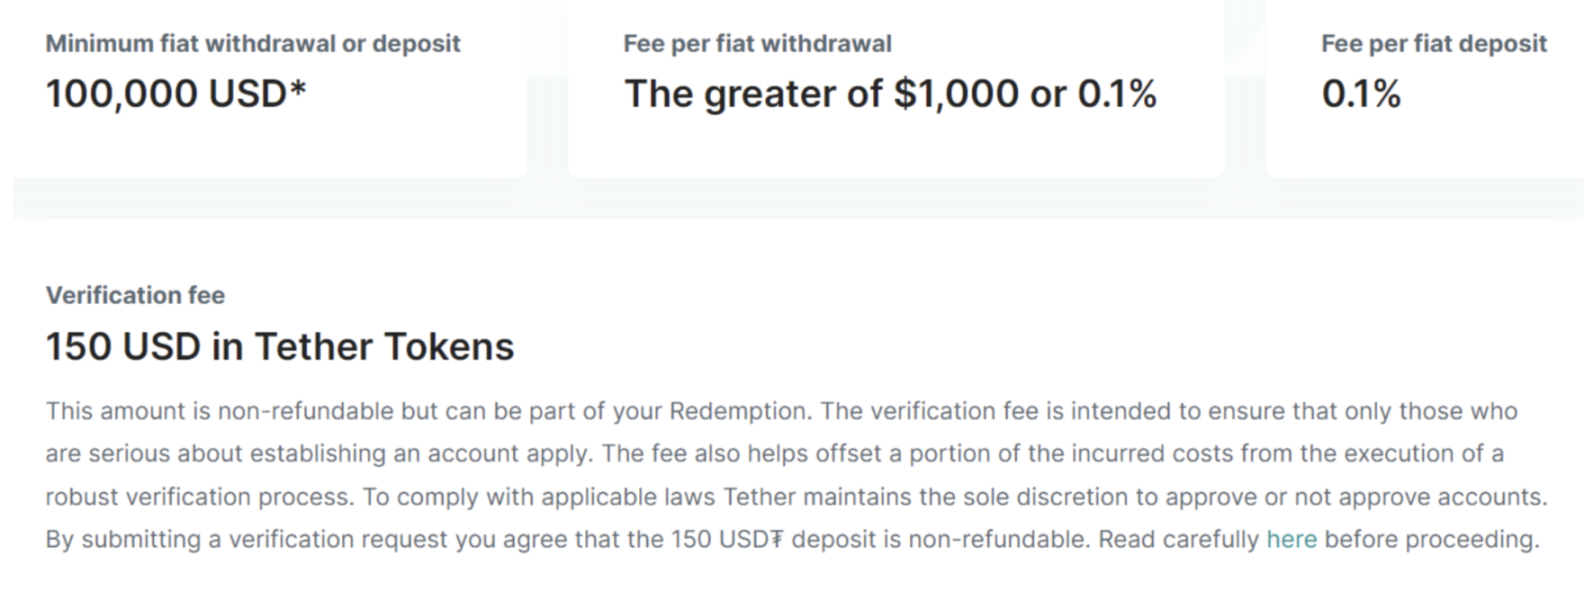The width and height of the screenshot is (1584, 592).
Task: Click the asterisk after 100,000 USD
Action: coord(298,90)
